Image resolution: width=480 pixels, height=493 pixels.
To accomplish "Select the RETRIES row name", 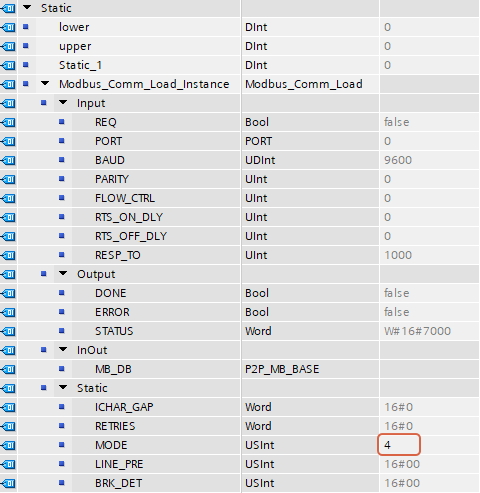I will pos(115,426).
